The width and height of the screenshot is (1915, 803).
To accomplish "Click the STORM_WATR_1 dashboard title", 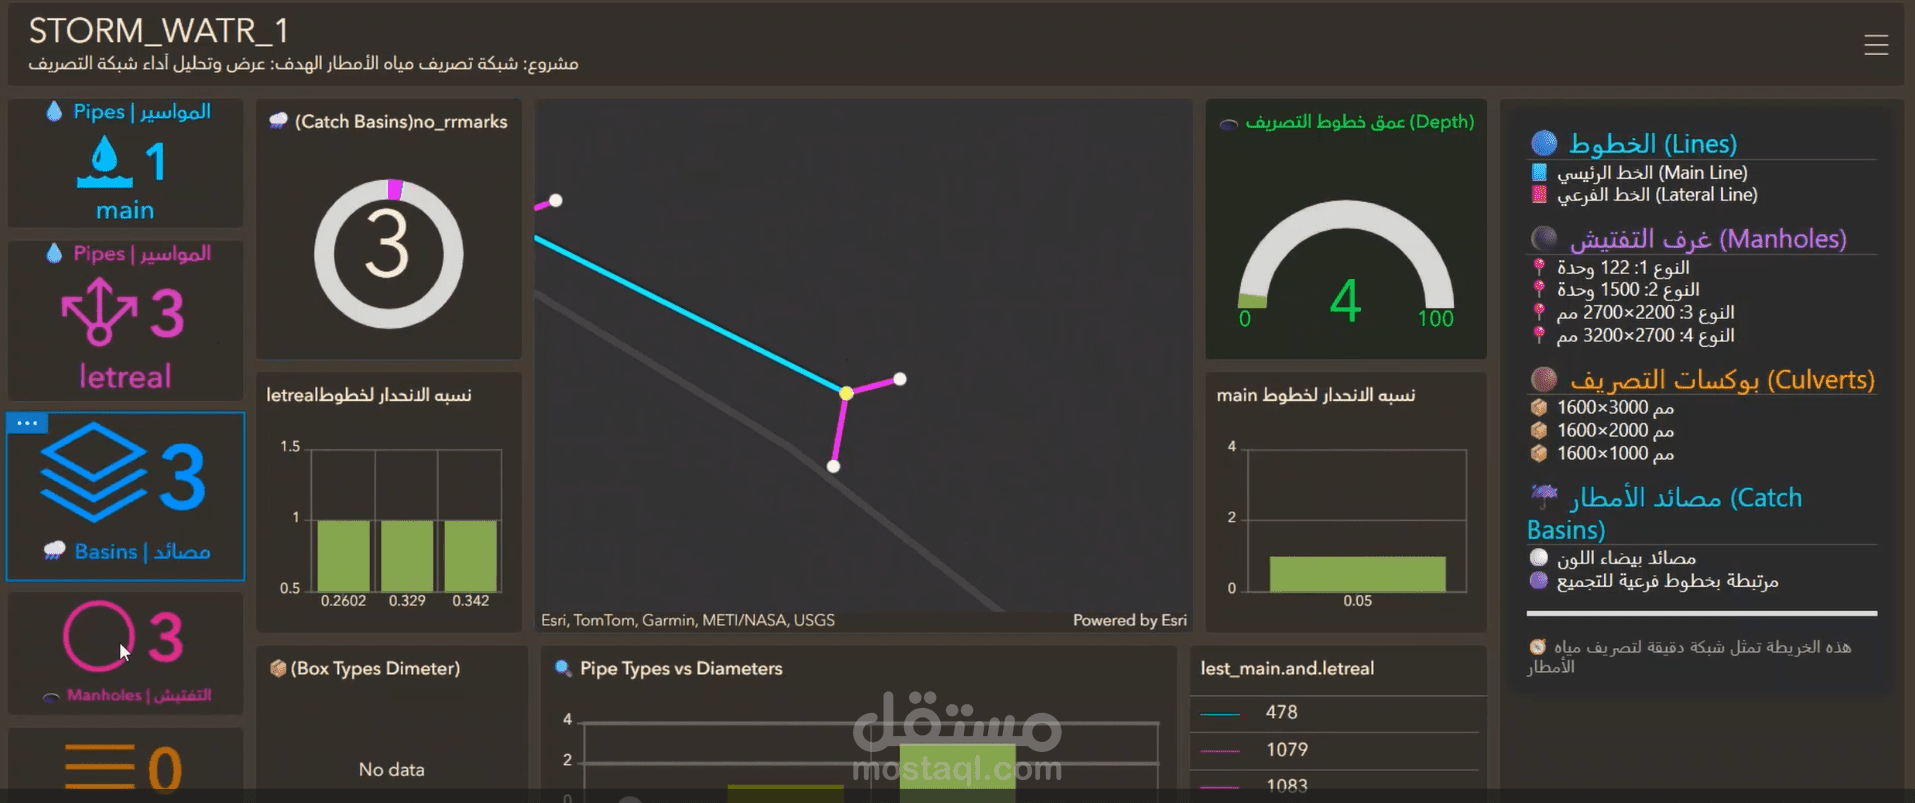I will tap(159, 31).
